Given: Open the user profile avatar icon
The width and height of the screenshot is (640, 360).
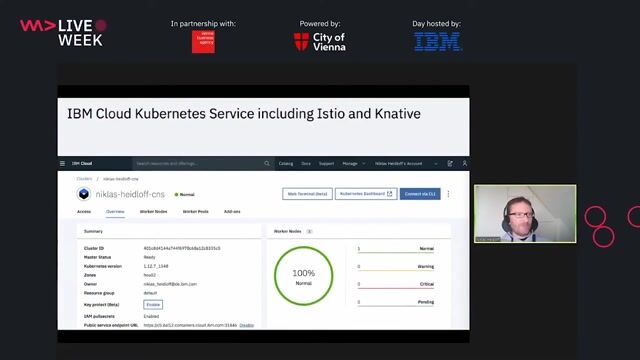Looking at the screenshot, I should (464, 163).
